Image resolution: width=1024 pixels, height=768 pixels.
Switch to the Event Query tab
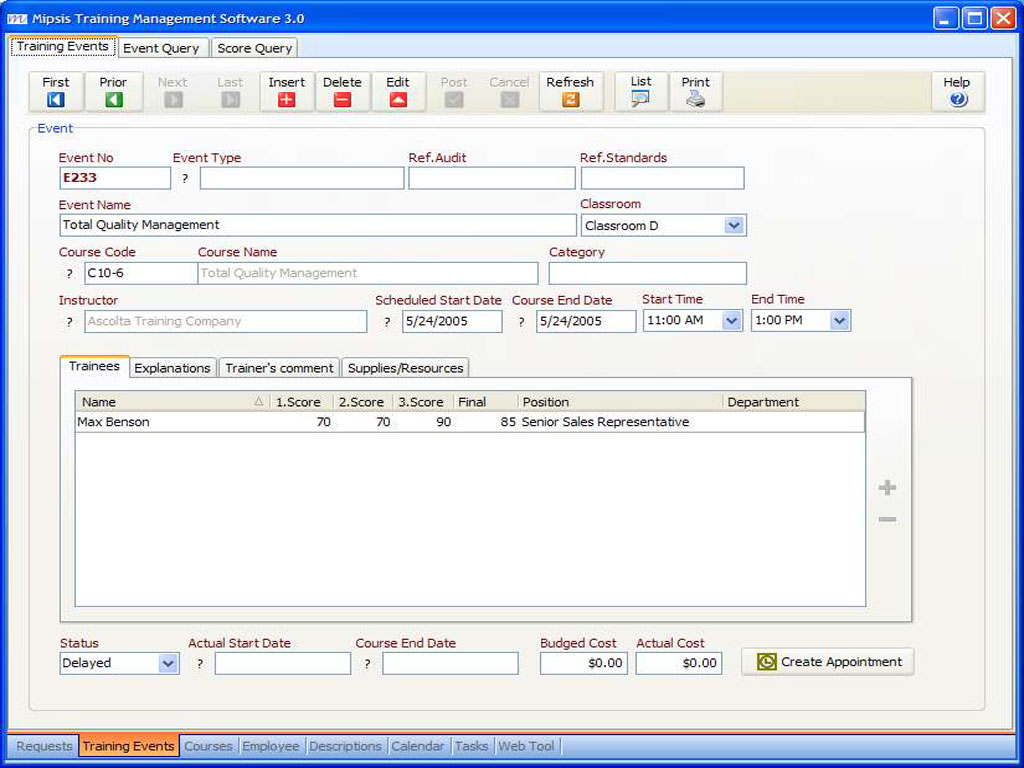[161, 48]
